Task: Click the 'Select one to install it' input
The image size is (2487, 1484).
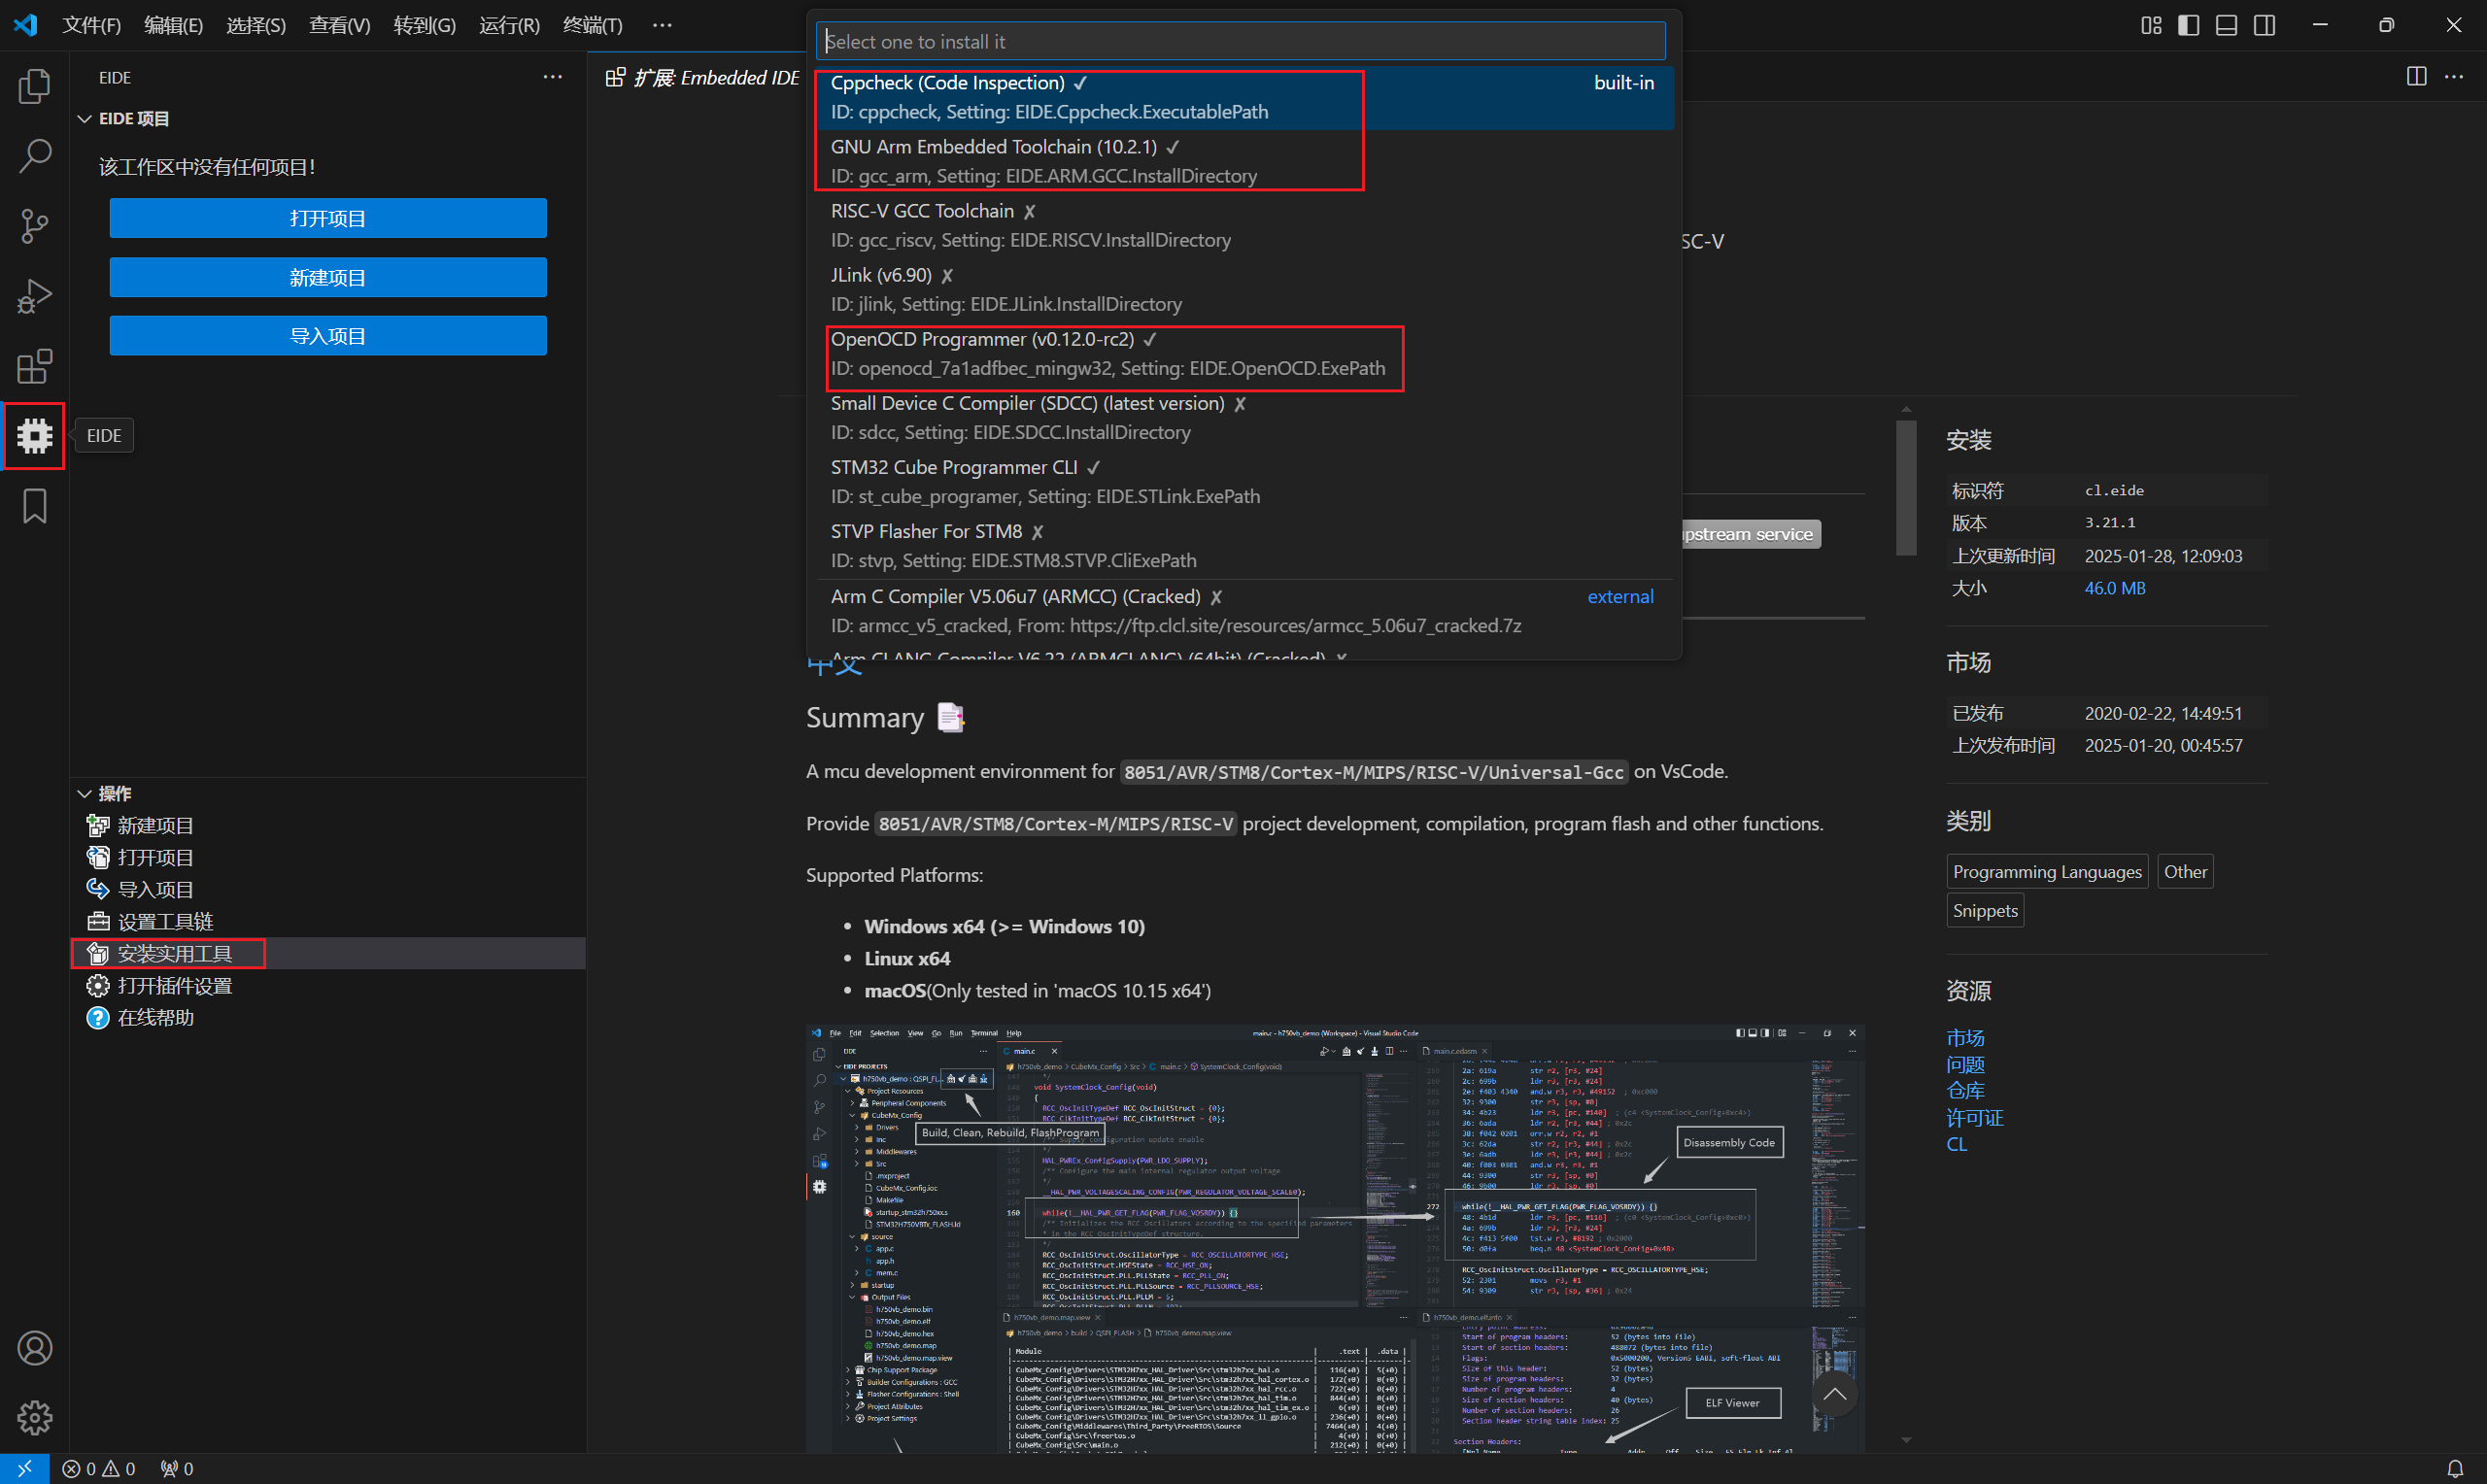Action: coord(1240,41)
